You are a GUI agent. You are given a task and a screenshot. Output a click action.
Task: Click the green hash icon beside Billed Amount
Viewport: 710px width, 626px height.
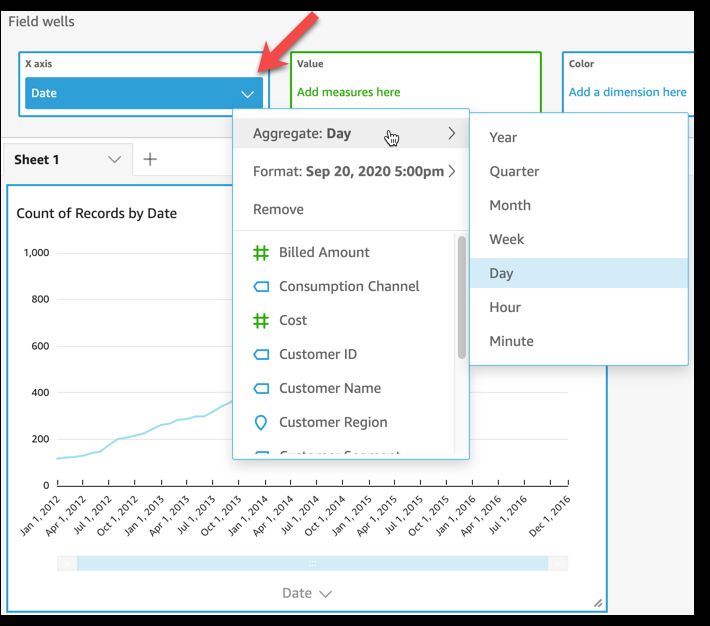[261, 253]
